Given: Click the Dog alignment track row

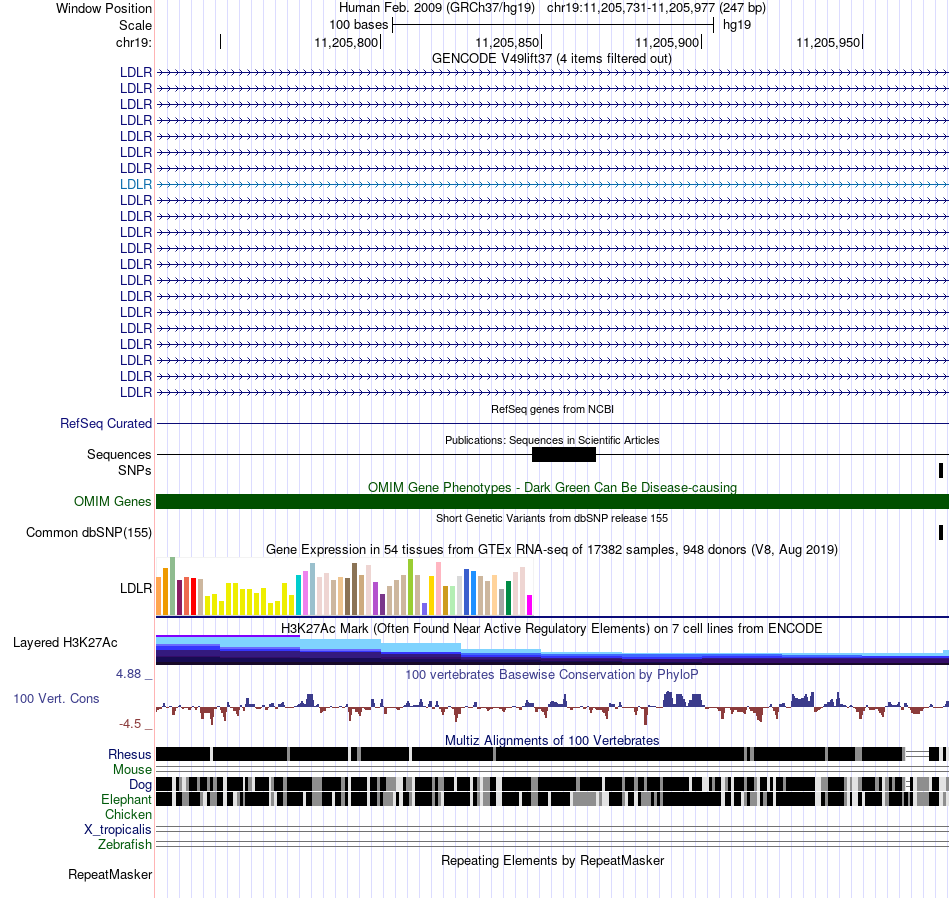Looking at the screenshot, I should click(x=552, y=785).
